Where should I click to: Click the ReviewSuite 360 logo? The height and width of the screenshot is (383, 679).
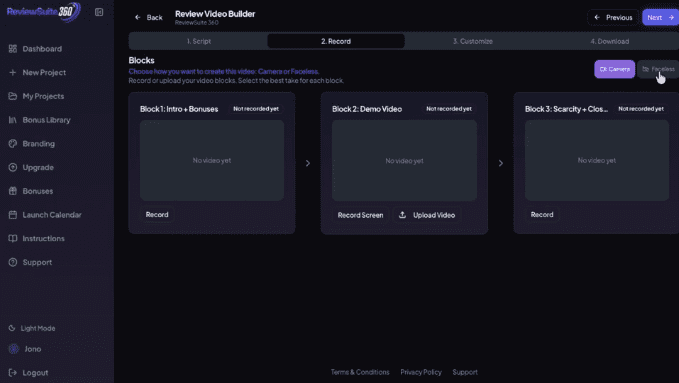[44, 12]
